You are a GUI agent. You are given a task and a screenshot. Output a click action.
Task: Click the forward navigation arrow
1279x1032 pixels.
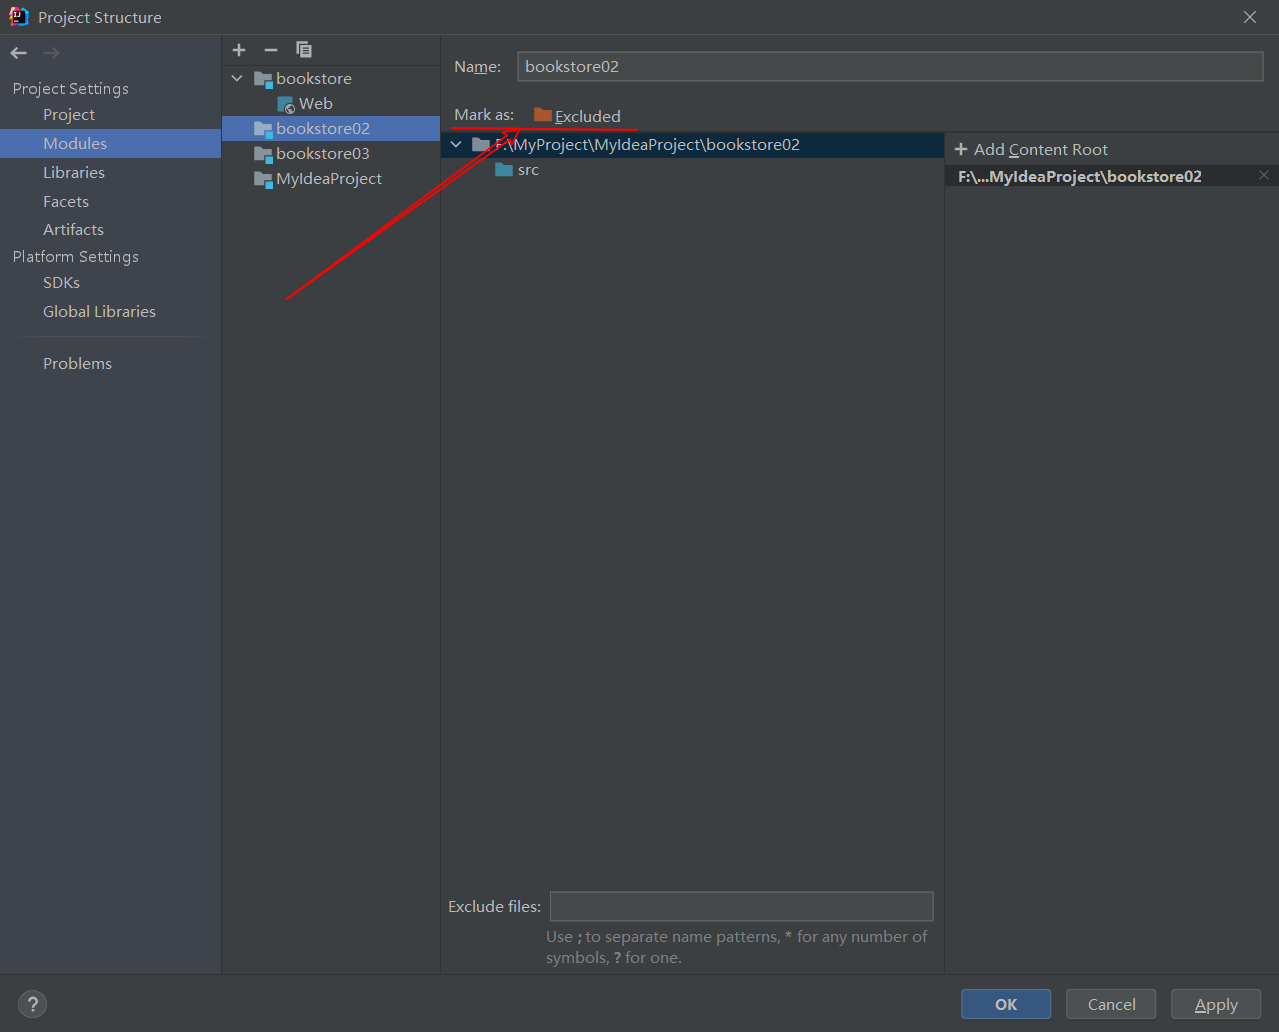tap(50, 52)
